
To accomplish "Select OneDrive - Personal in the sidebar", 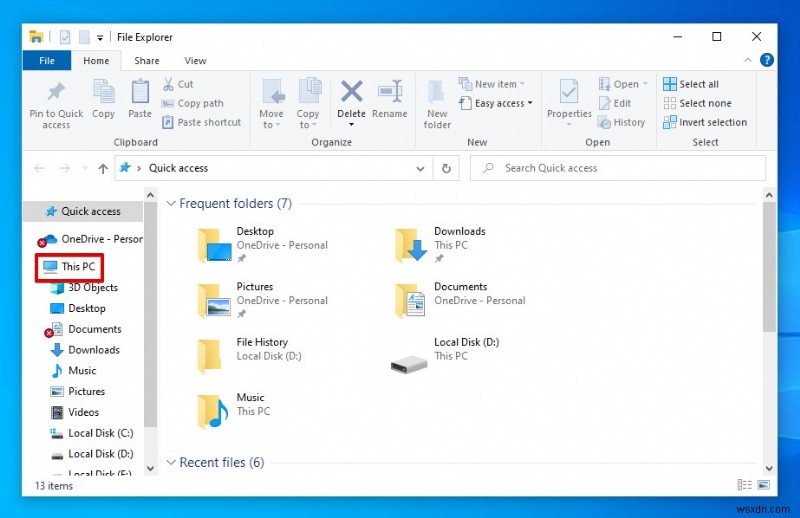I will coord(90,239).
